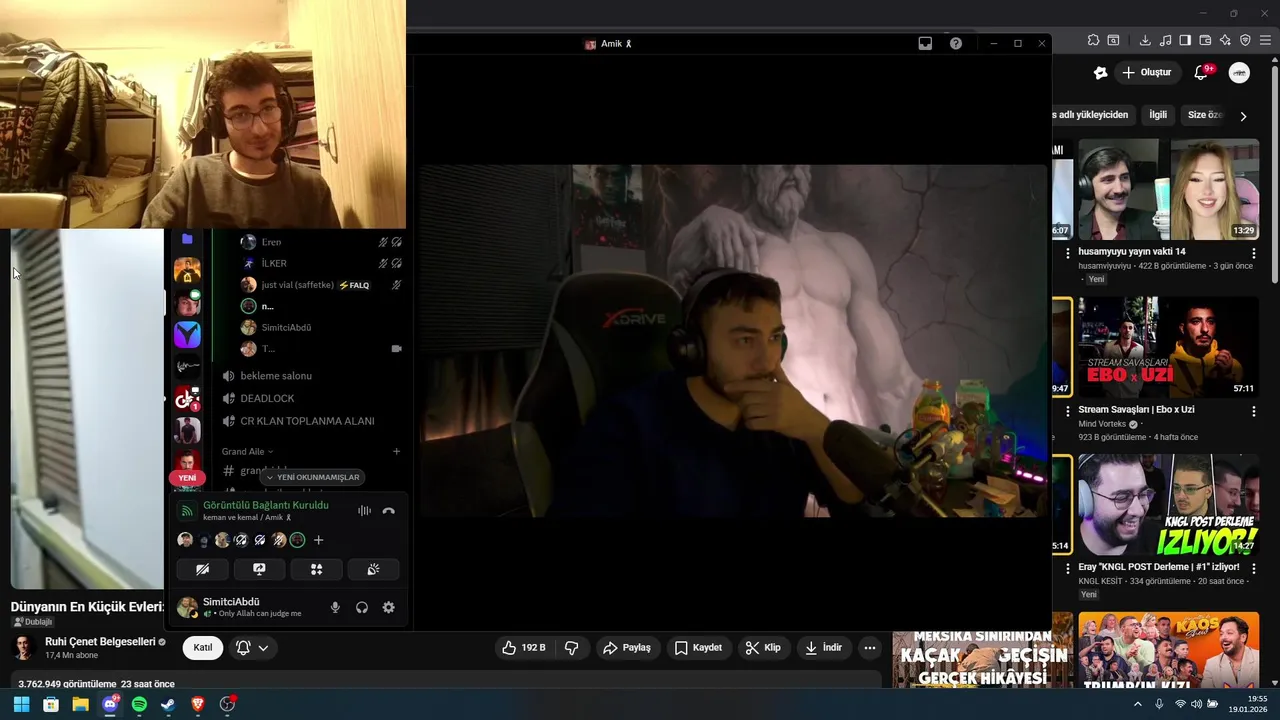Toggle Discord camera button
This screenshot has height=720, width=1280.
coord(202,569)
